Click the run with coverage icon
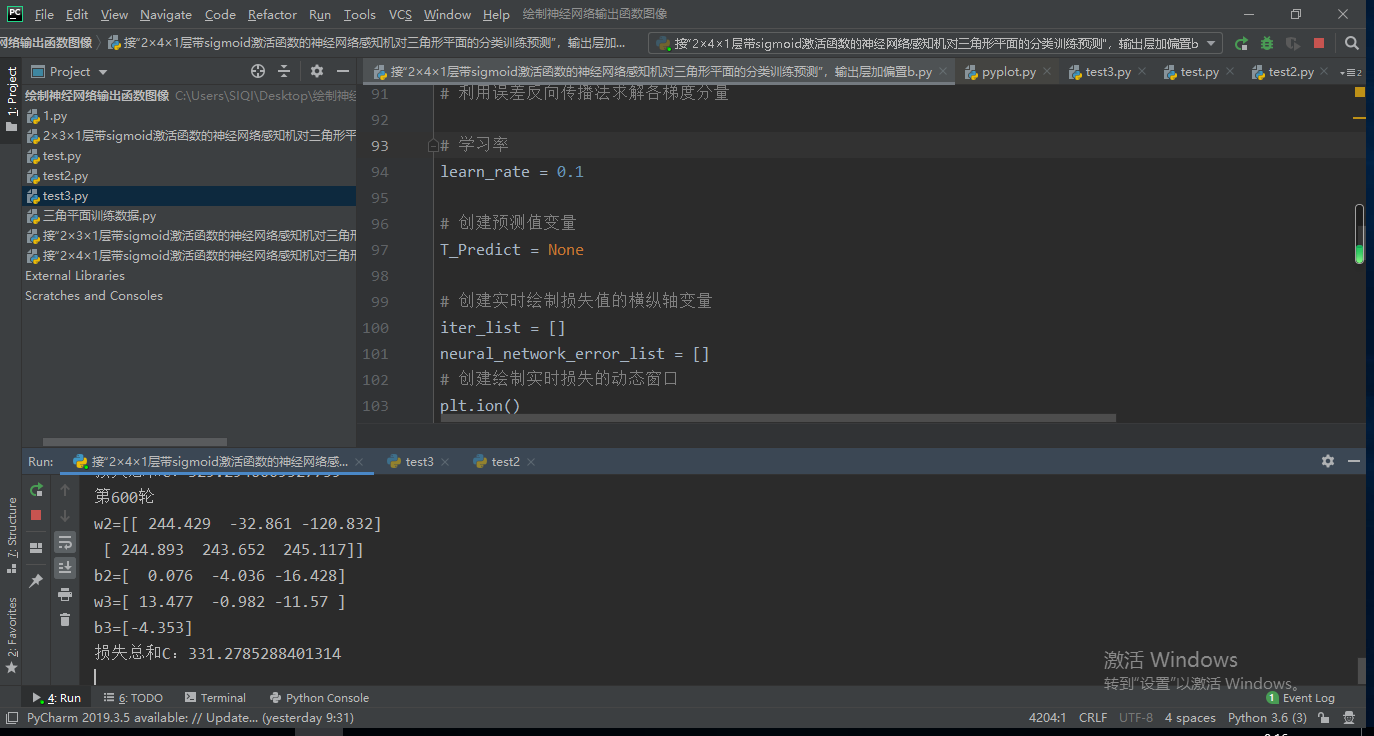The image size is (1374, 736). tap(1293, 44)
